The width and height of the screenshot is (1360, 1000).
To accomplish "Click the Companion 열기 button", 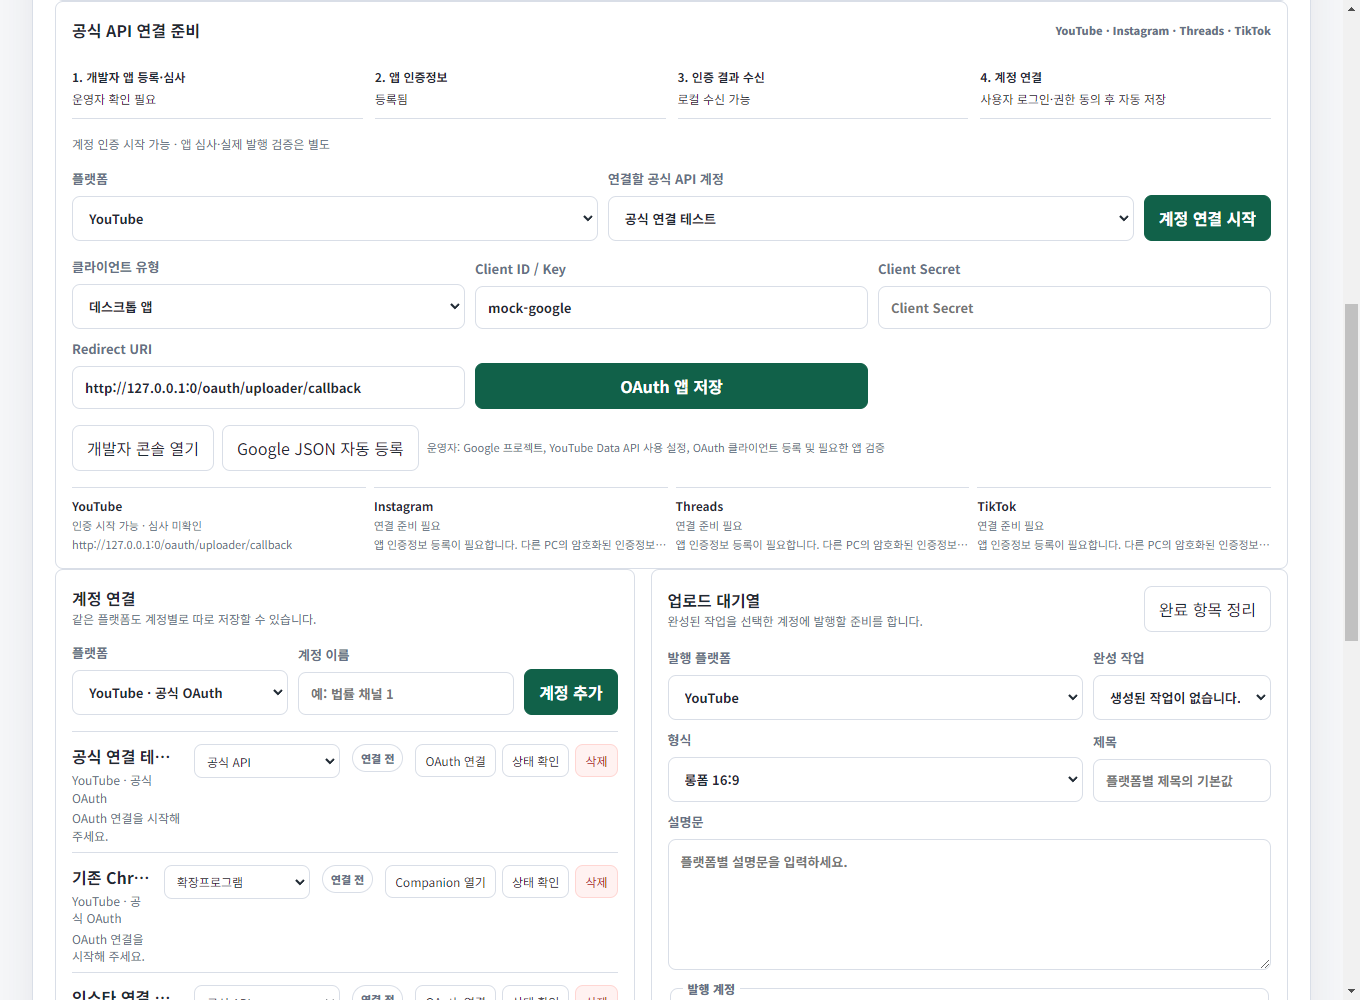I will point(440,882).
